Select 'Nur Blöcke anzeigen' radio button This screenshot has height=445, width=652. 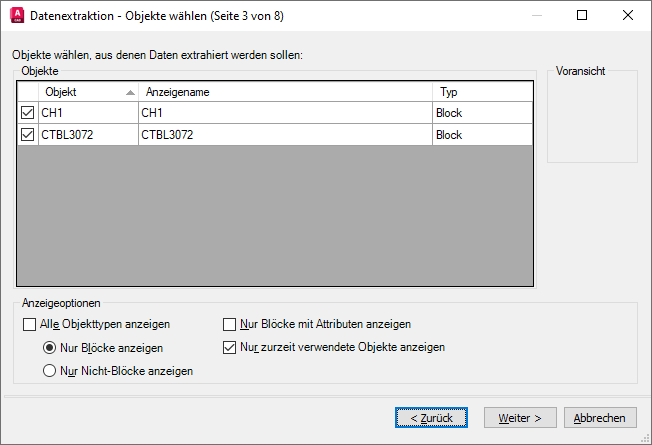point(49,348)
